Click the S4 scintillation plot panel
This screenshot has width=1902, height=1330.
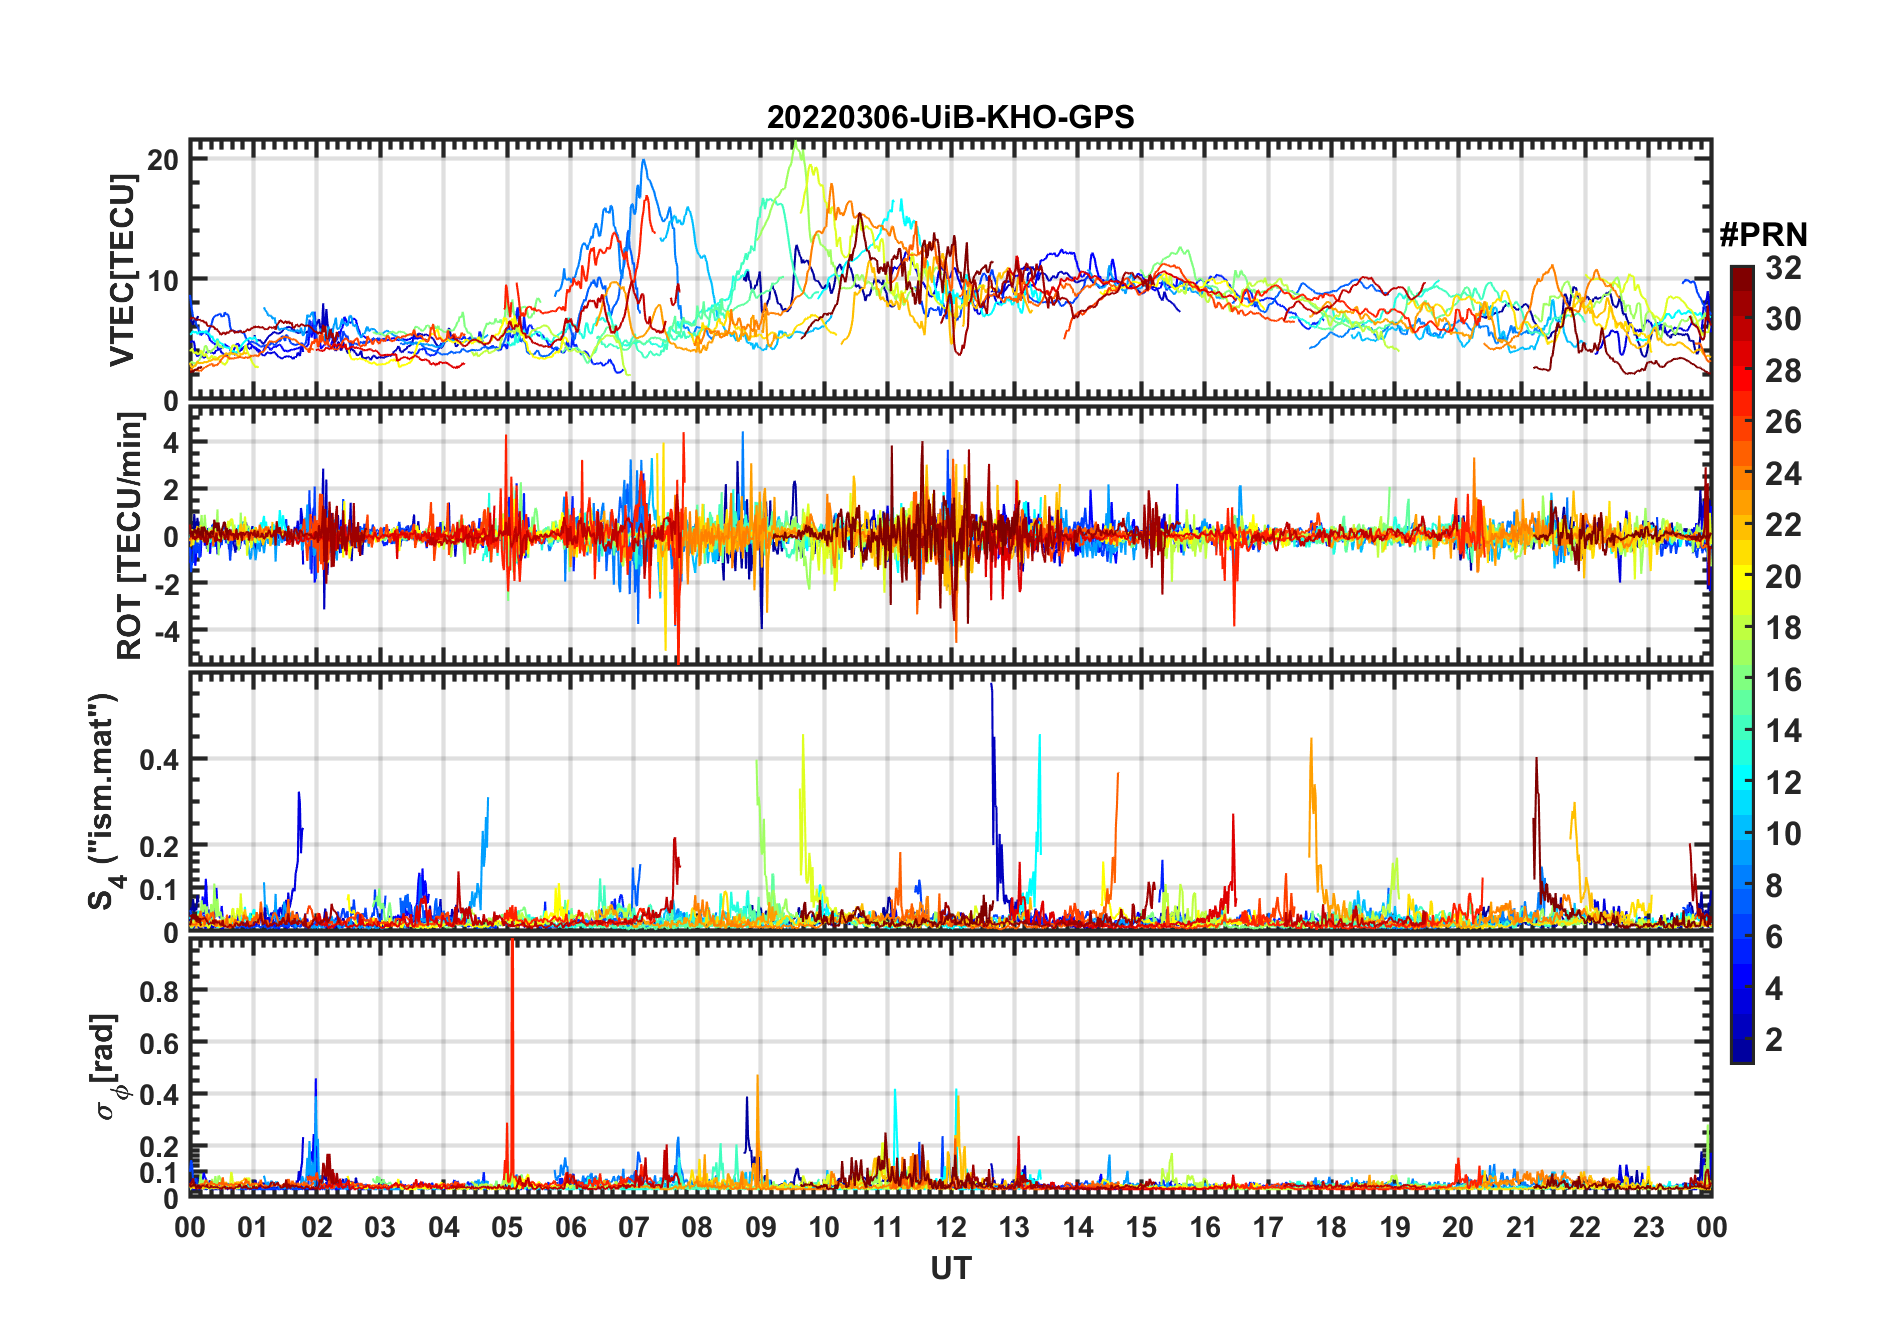pyautogui.click(x=950, y=801)
